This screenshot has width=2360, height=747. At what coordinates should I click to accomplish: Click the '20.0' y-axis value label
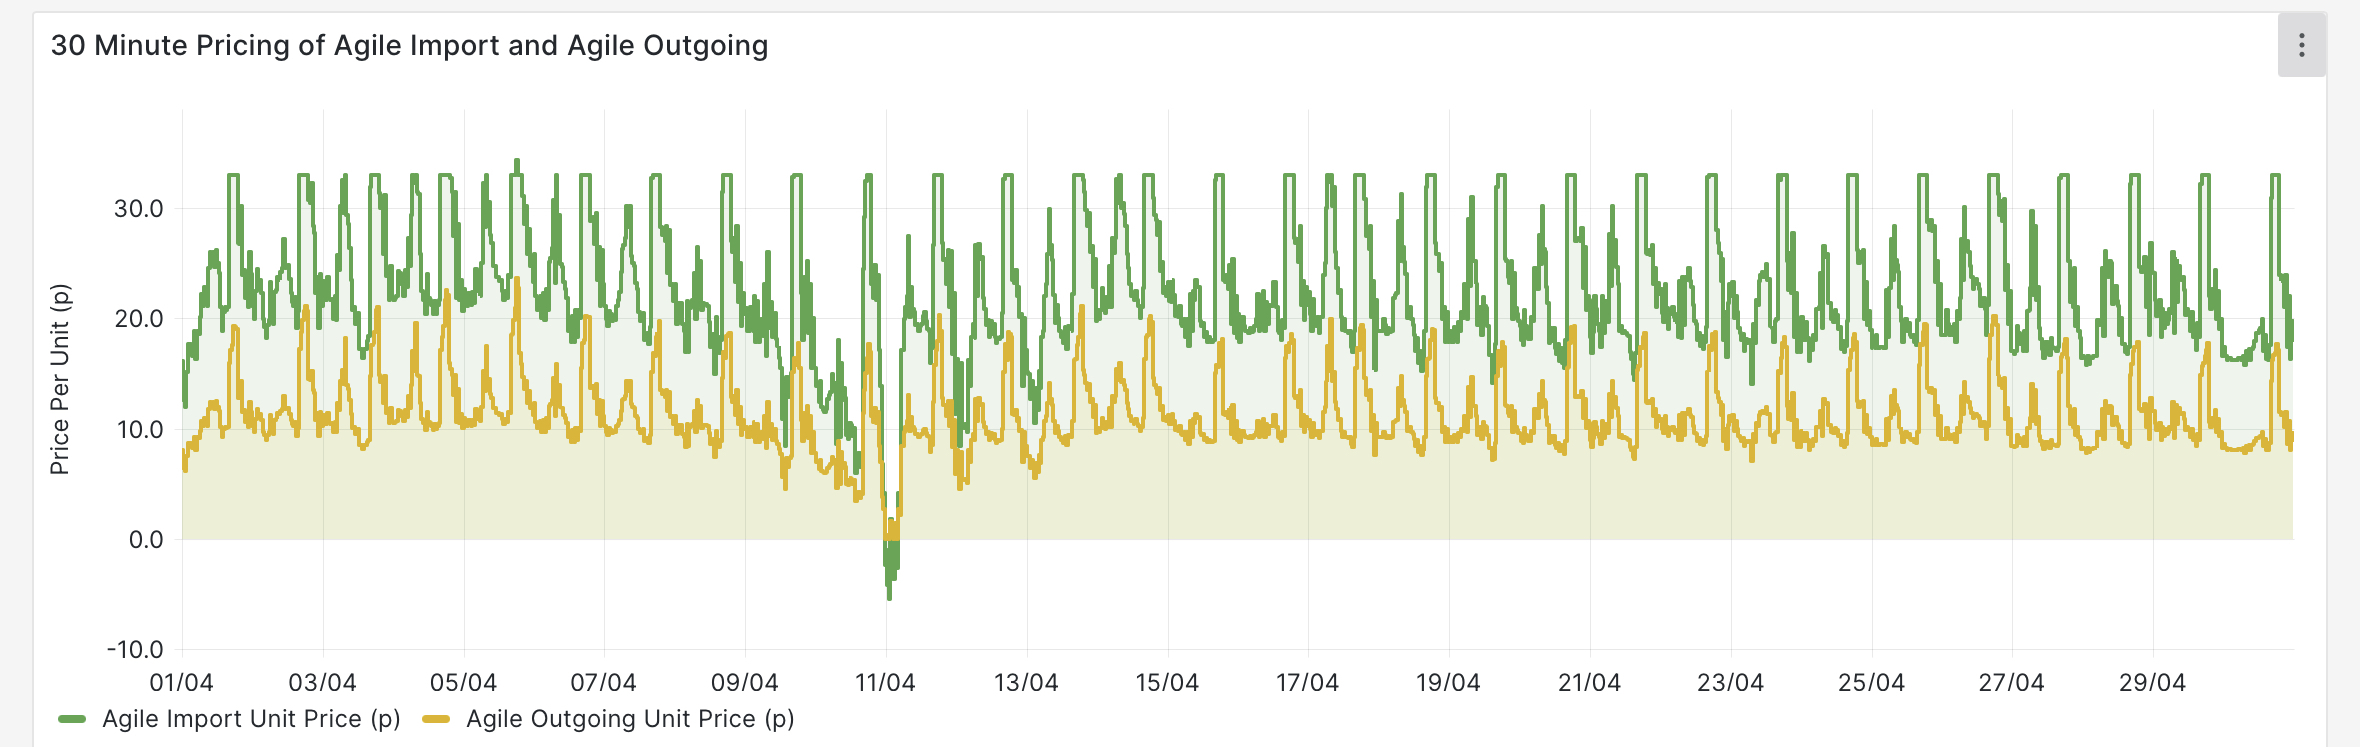[x=138, y=319]
